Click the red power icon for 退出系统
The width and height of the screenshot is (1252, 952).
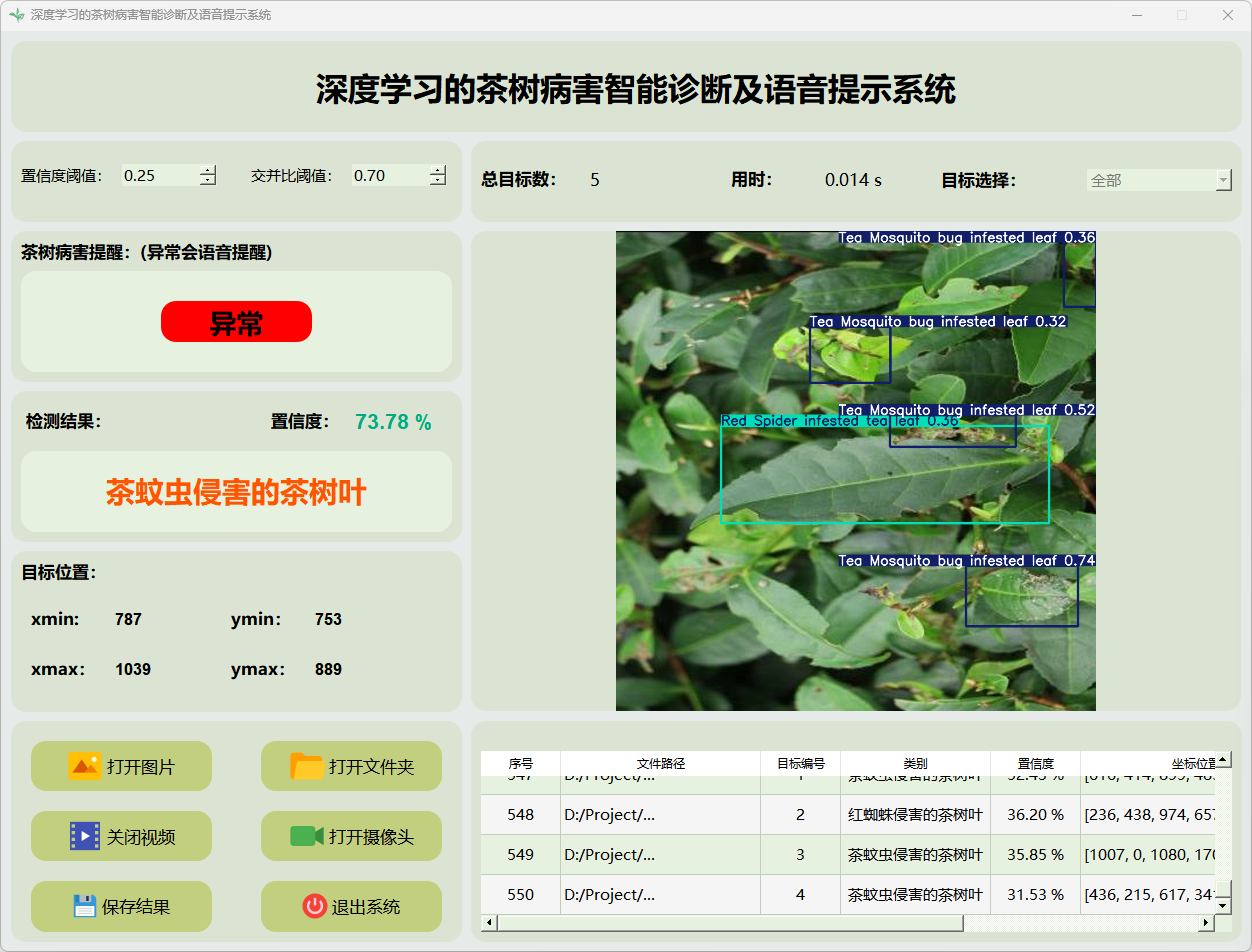(x=315, y=906)
